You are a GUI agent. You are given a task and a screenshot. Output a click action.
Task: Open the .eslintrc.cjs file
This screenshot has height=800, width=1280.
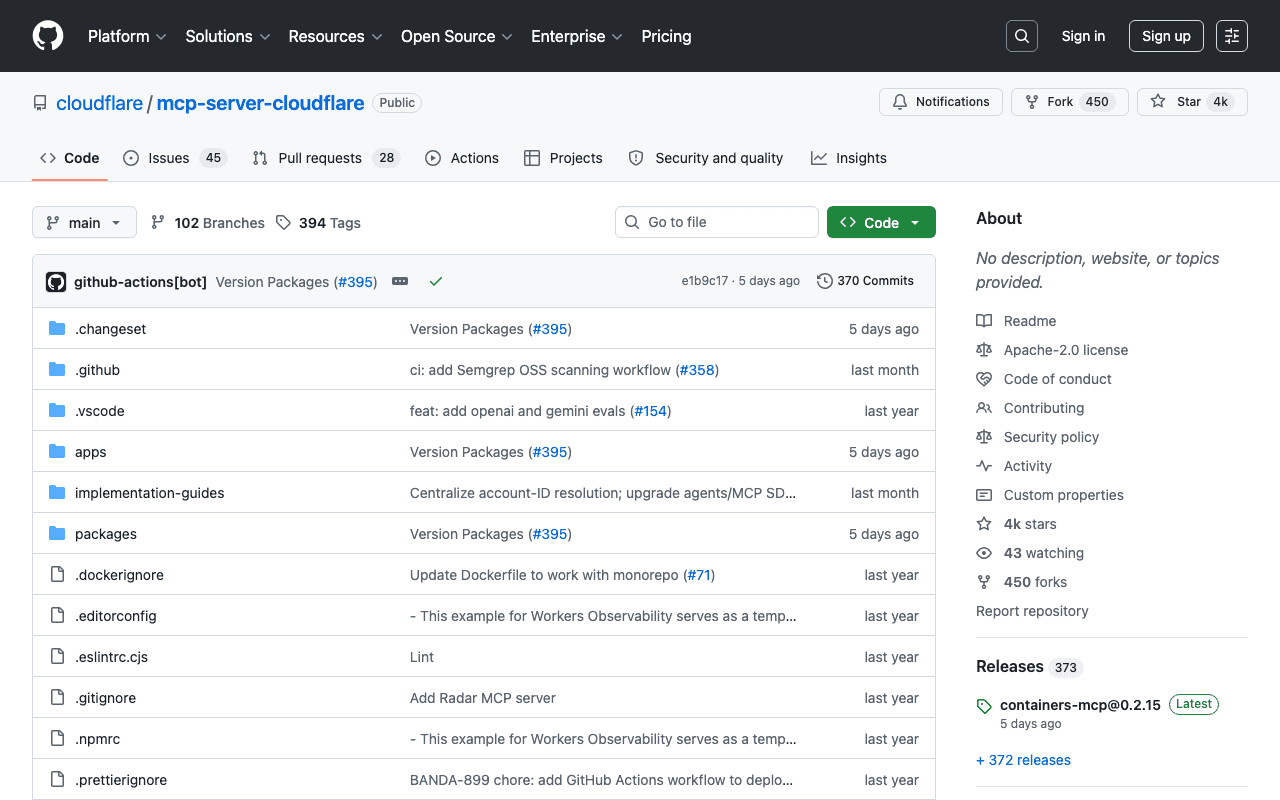click(x=111, y=657)
